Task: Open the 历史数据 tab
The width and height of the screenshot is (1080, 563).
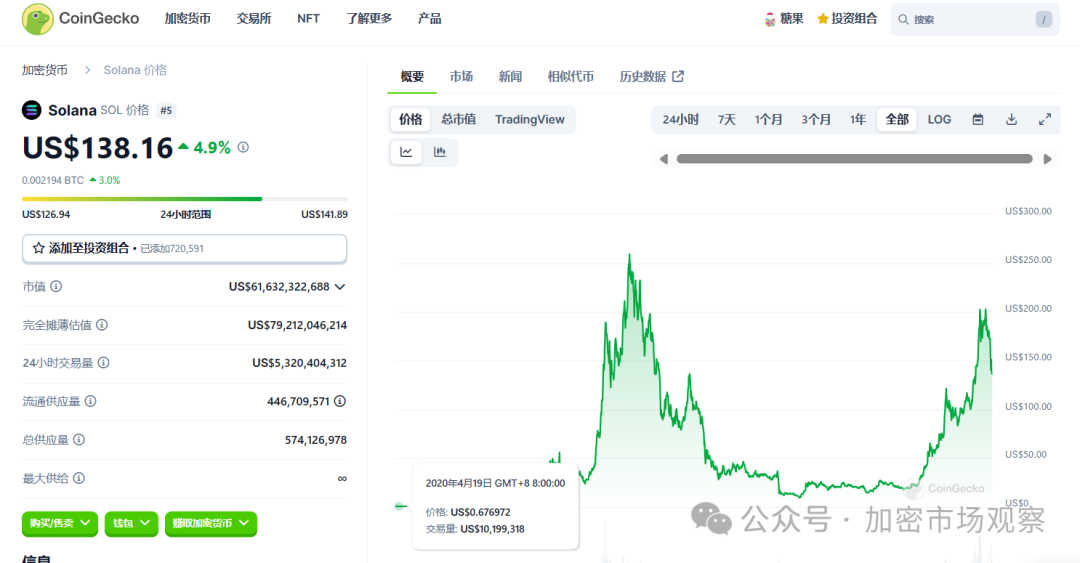Action: [643, 76]
